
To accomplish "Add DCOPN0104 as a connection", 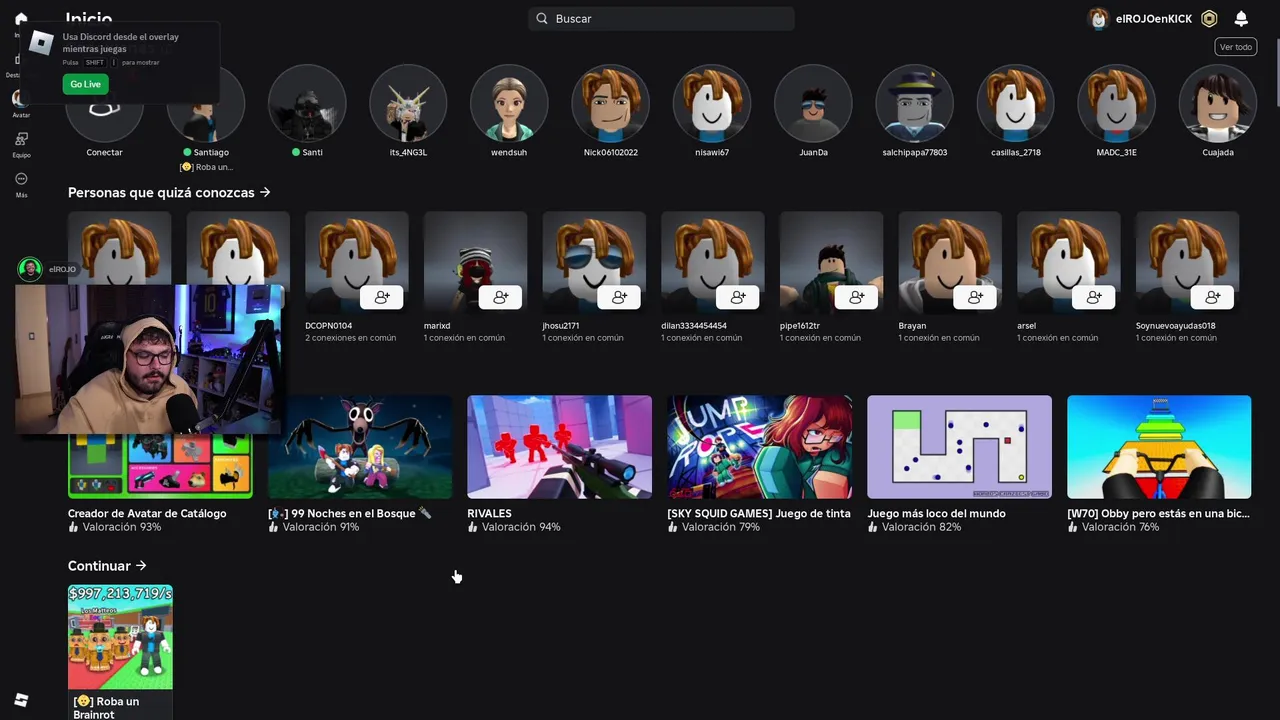I will (x=382, y=297).
